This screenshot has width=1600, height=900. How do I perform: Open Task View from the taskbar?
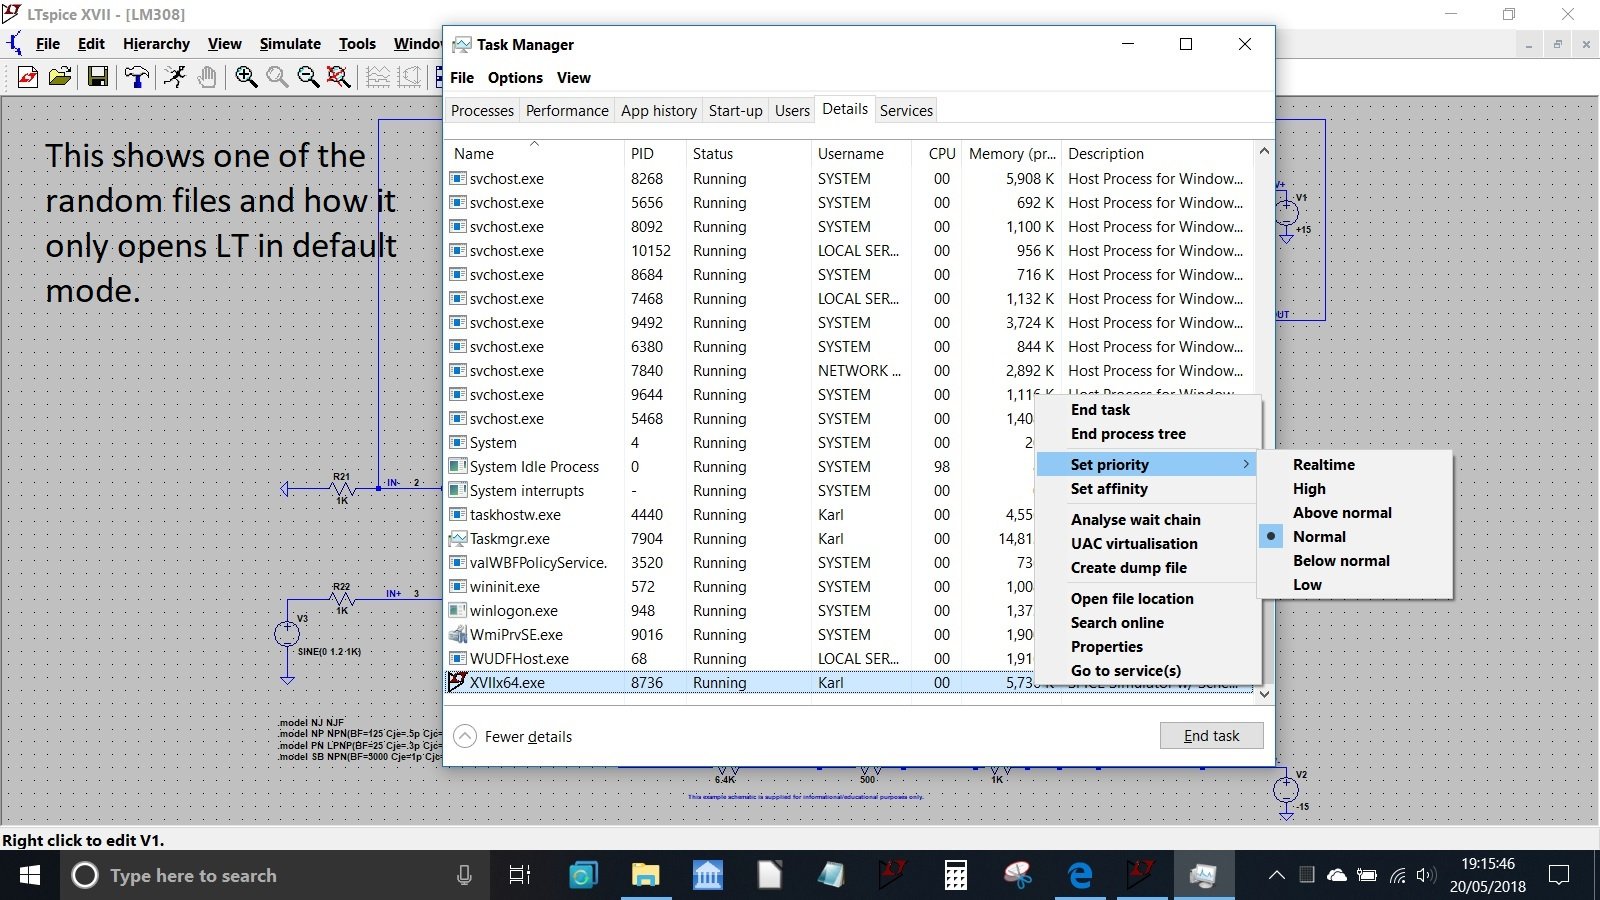[520, 876]
